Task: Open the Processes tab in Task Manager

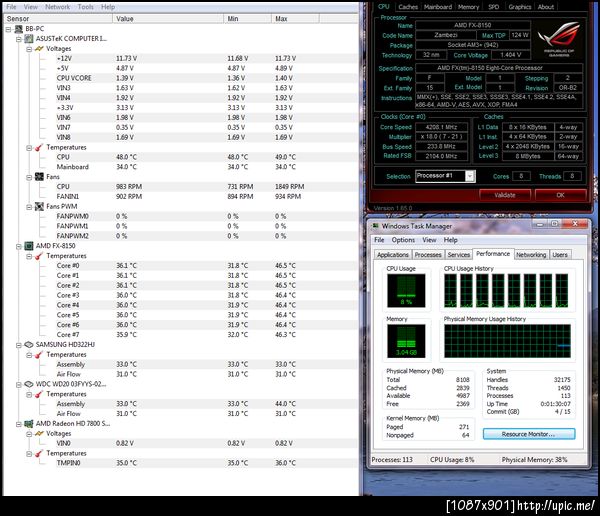Action: click(428, 255)
